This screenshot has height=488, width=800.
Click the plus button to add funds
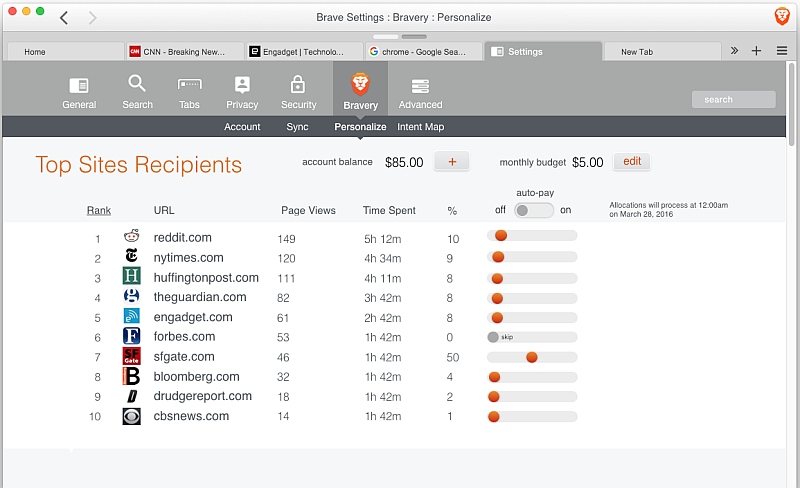[x=451, y=162]
